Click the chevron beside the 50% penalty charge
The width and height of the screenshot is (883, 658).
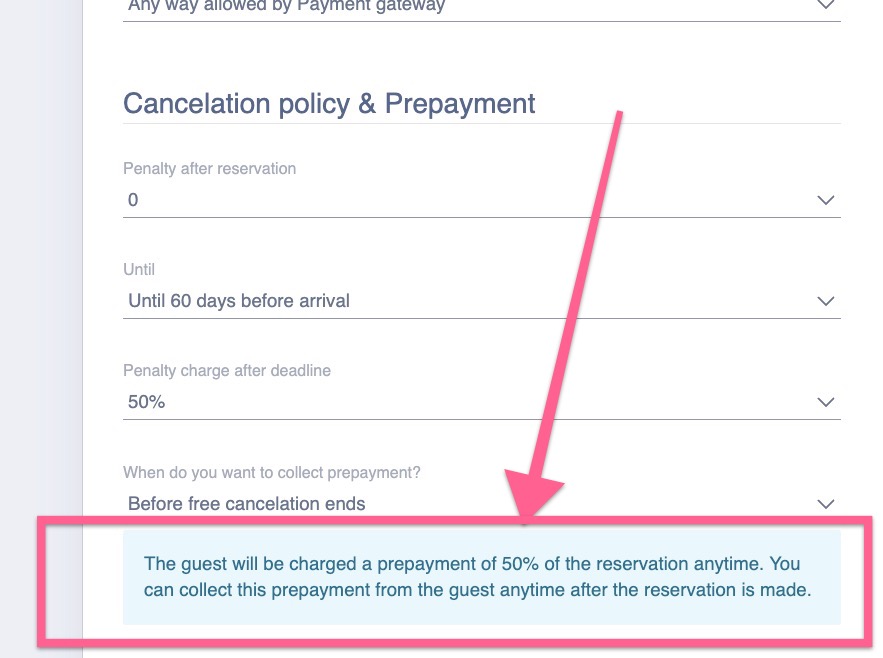(x=825, y=402)
